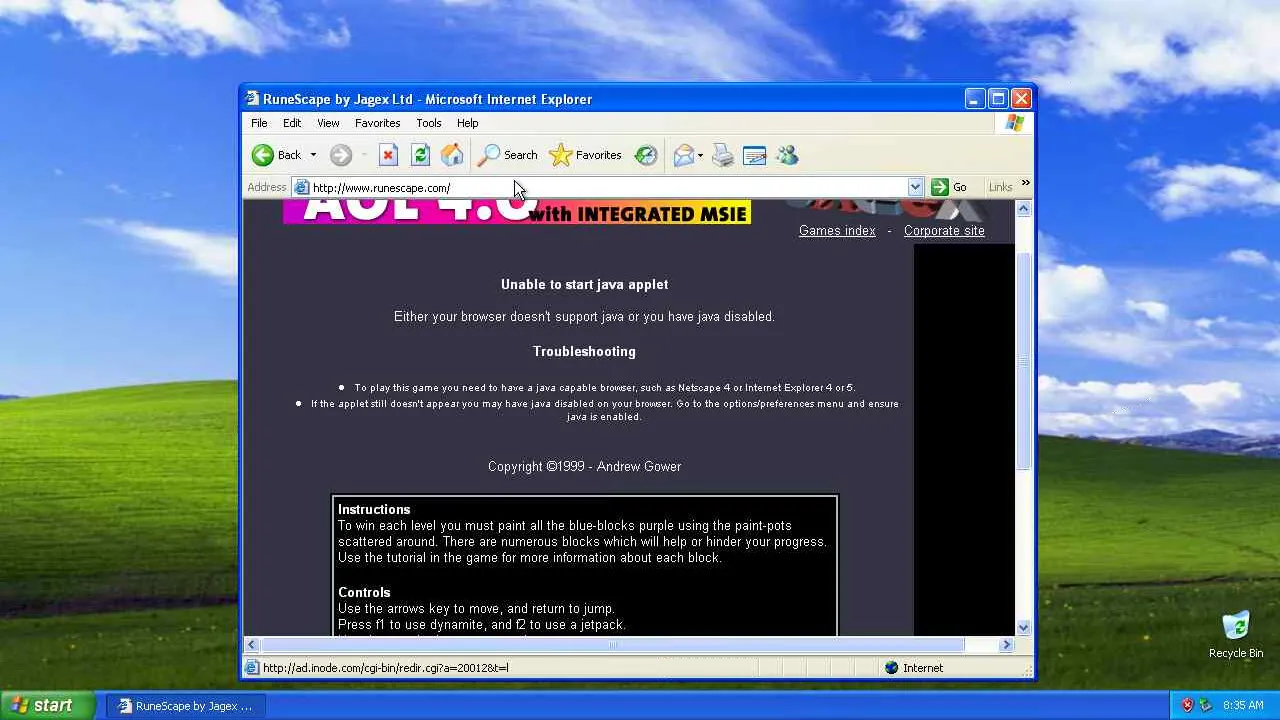Viewport: 1280px width, 720px height.
Task: Close the Internet Explorer window
Action: point(1021,99)
